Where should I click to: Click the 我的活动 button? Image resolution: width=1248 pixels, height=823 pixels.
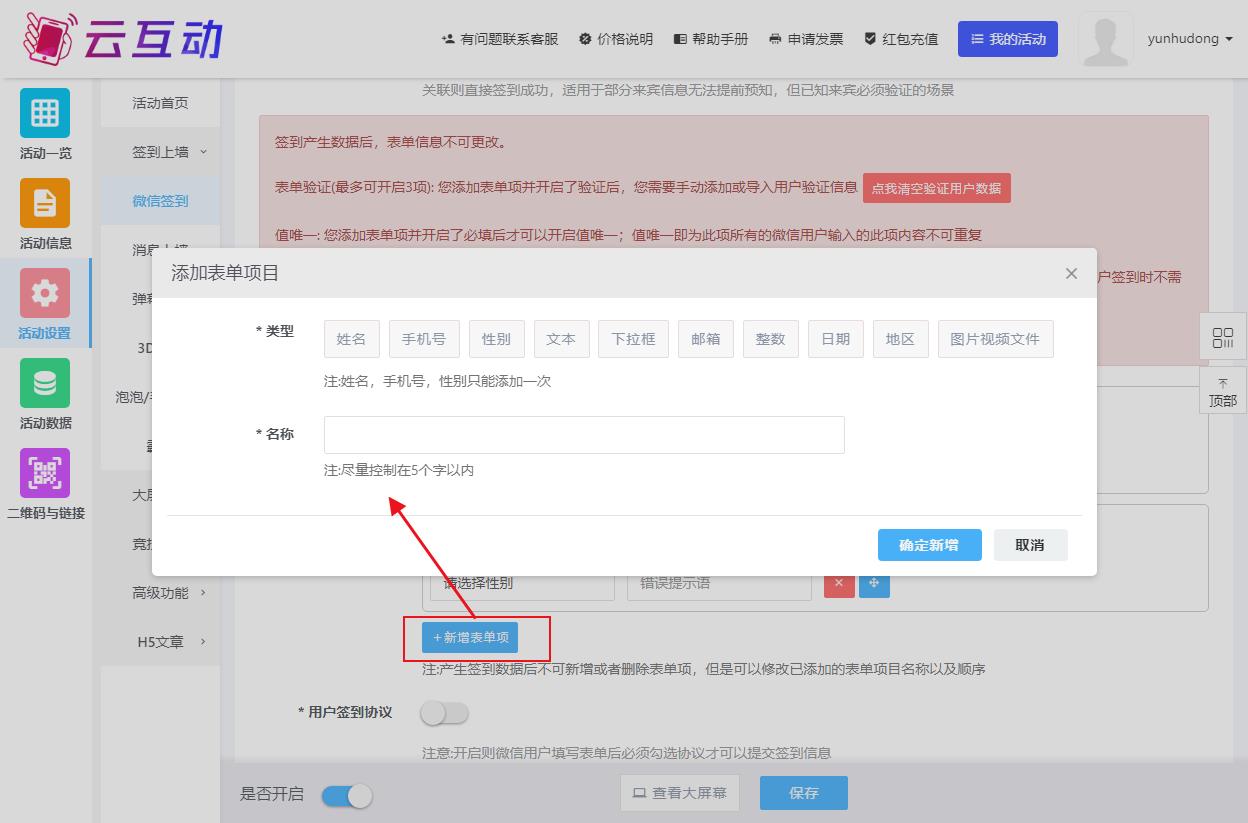pos(1008,39)
